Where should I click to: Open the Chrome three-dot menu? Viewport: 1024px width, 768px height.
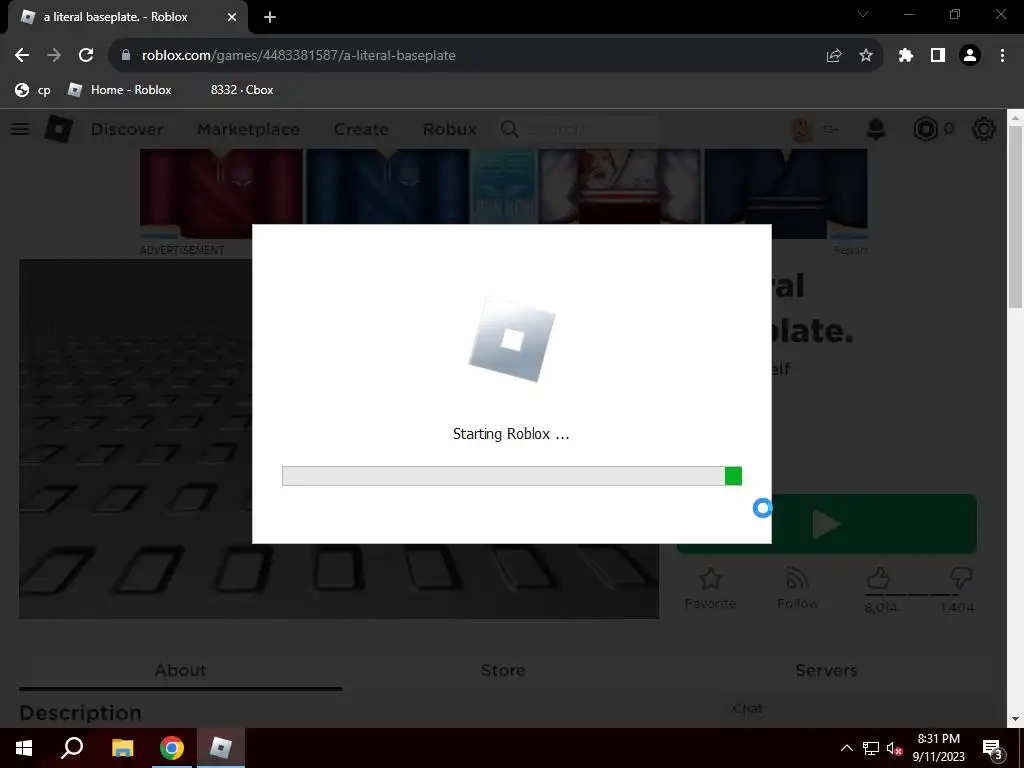[x=1002, y=56]
